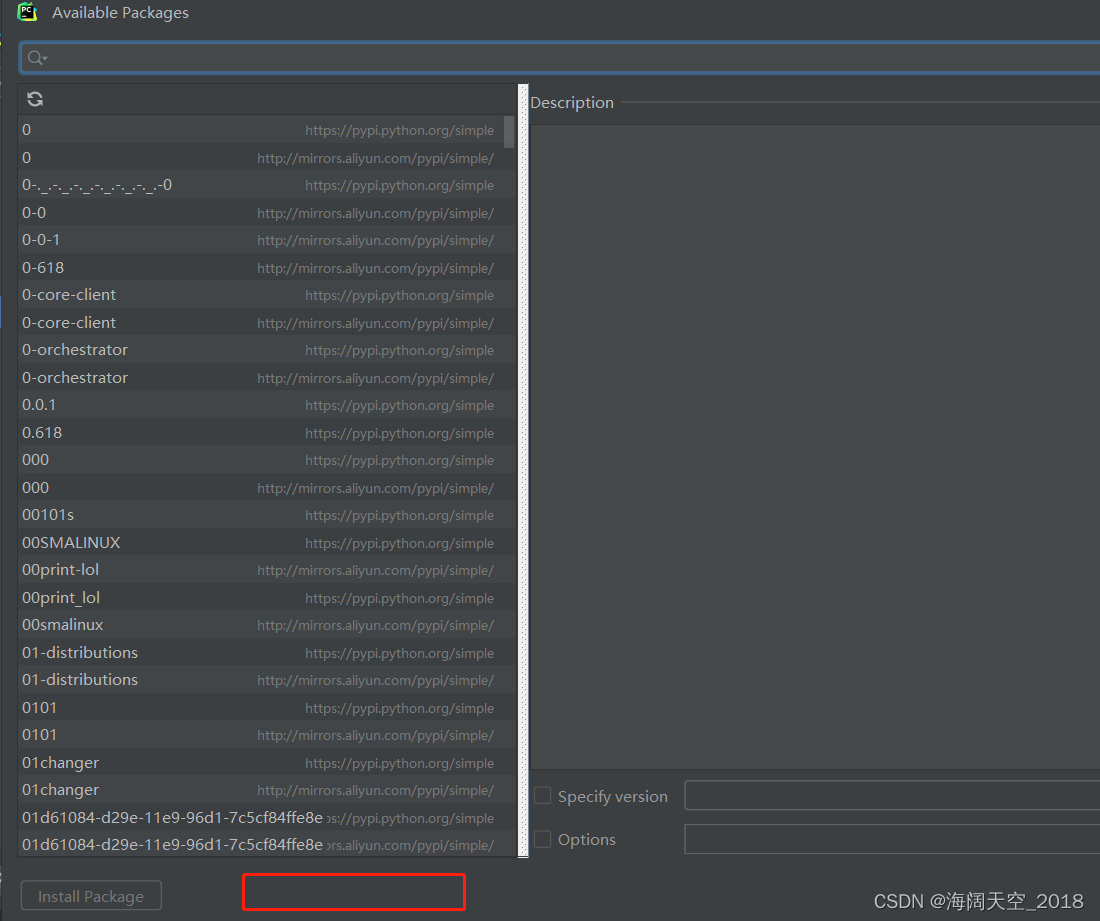Click the Specify version input field
The width and height of the screenshot is (1100, 921).
point(892,795)
